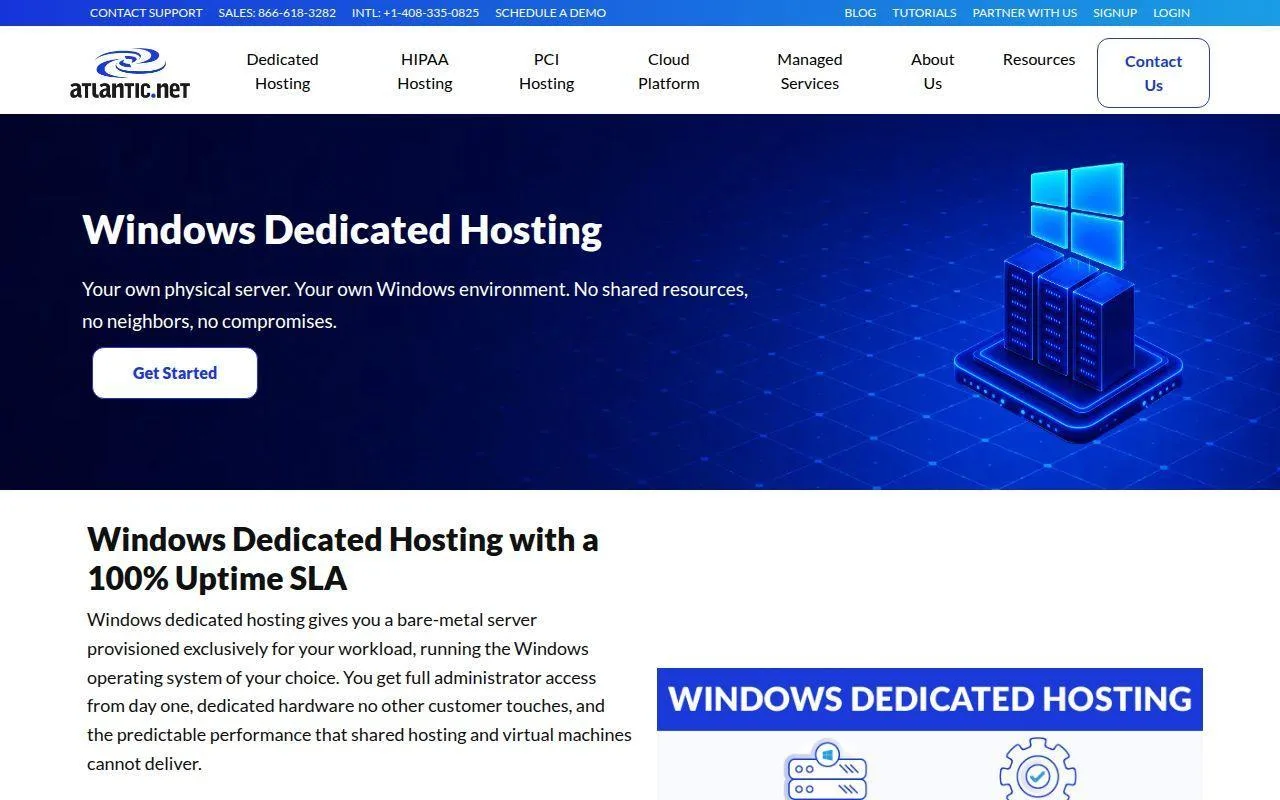
Task: Click the Windows server hero illustration
Action: [x=1068, y=303]
